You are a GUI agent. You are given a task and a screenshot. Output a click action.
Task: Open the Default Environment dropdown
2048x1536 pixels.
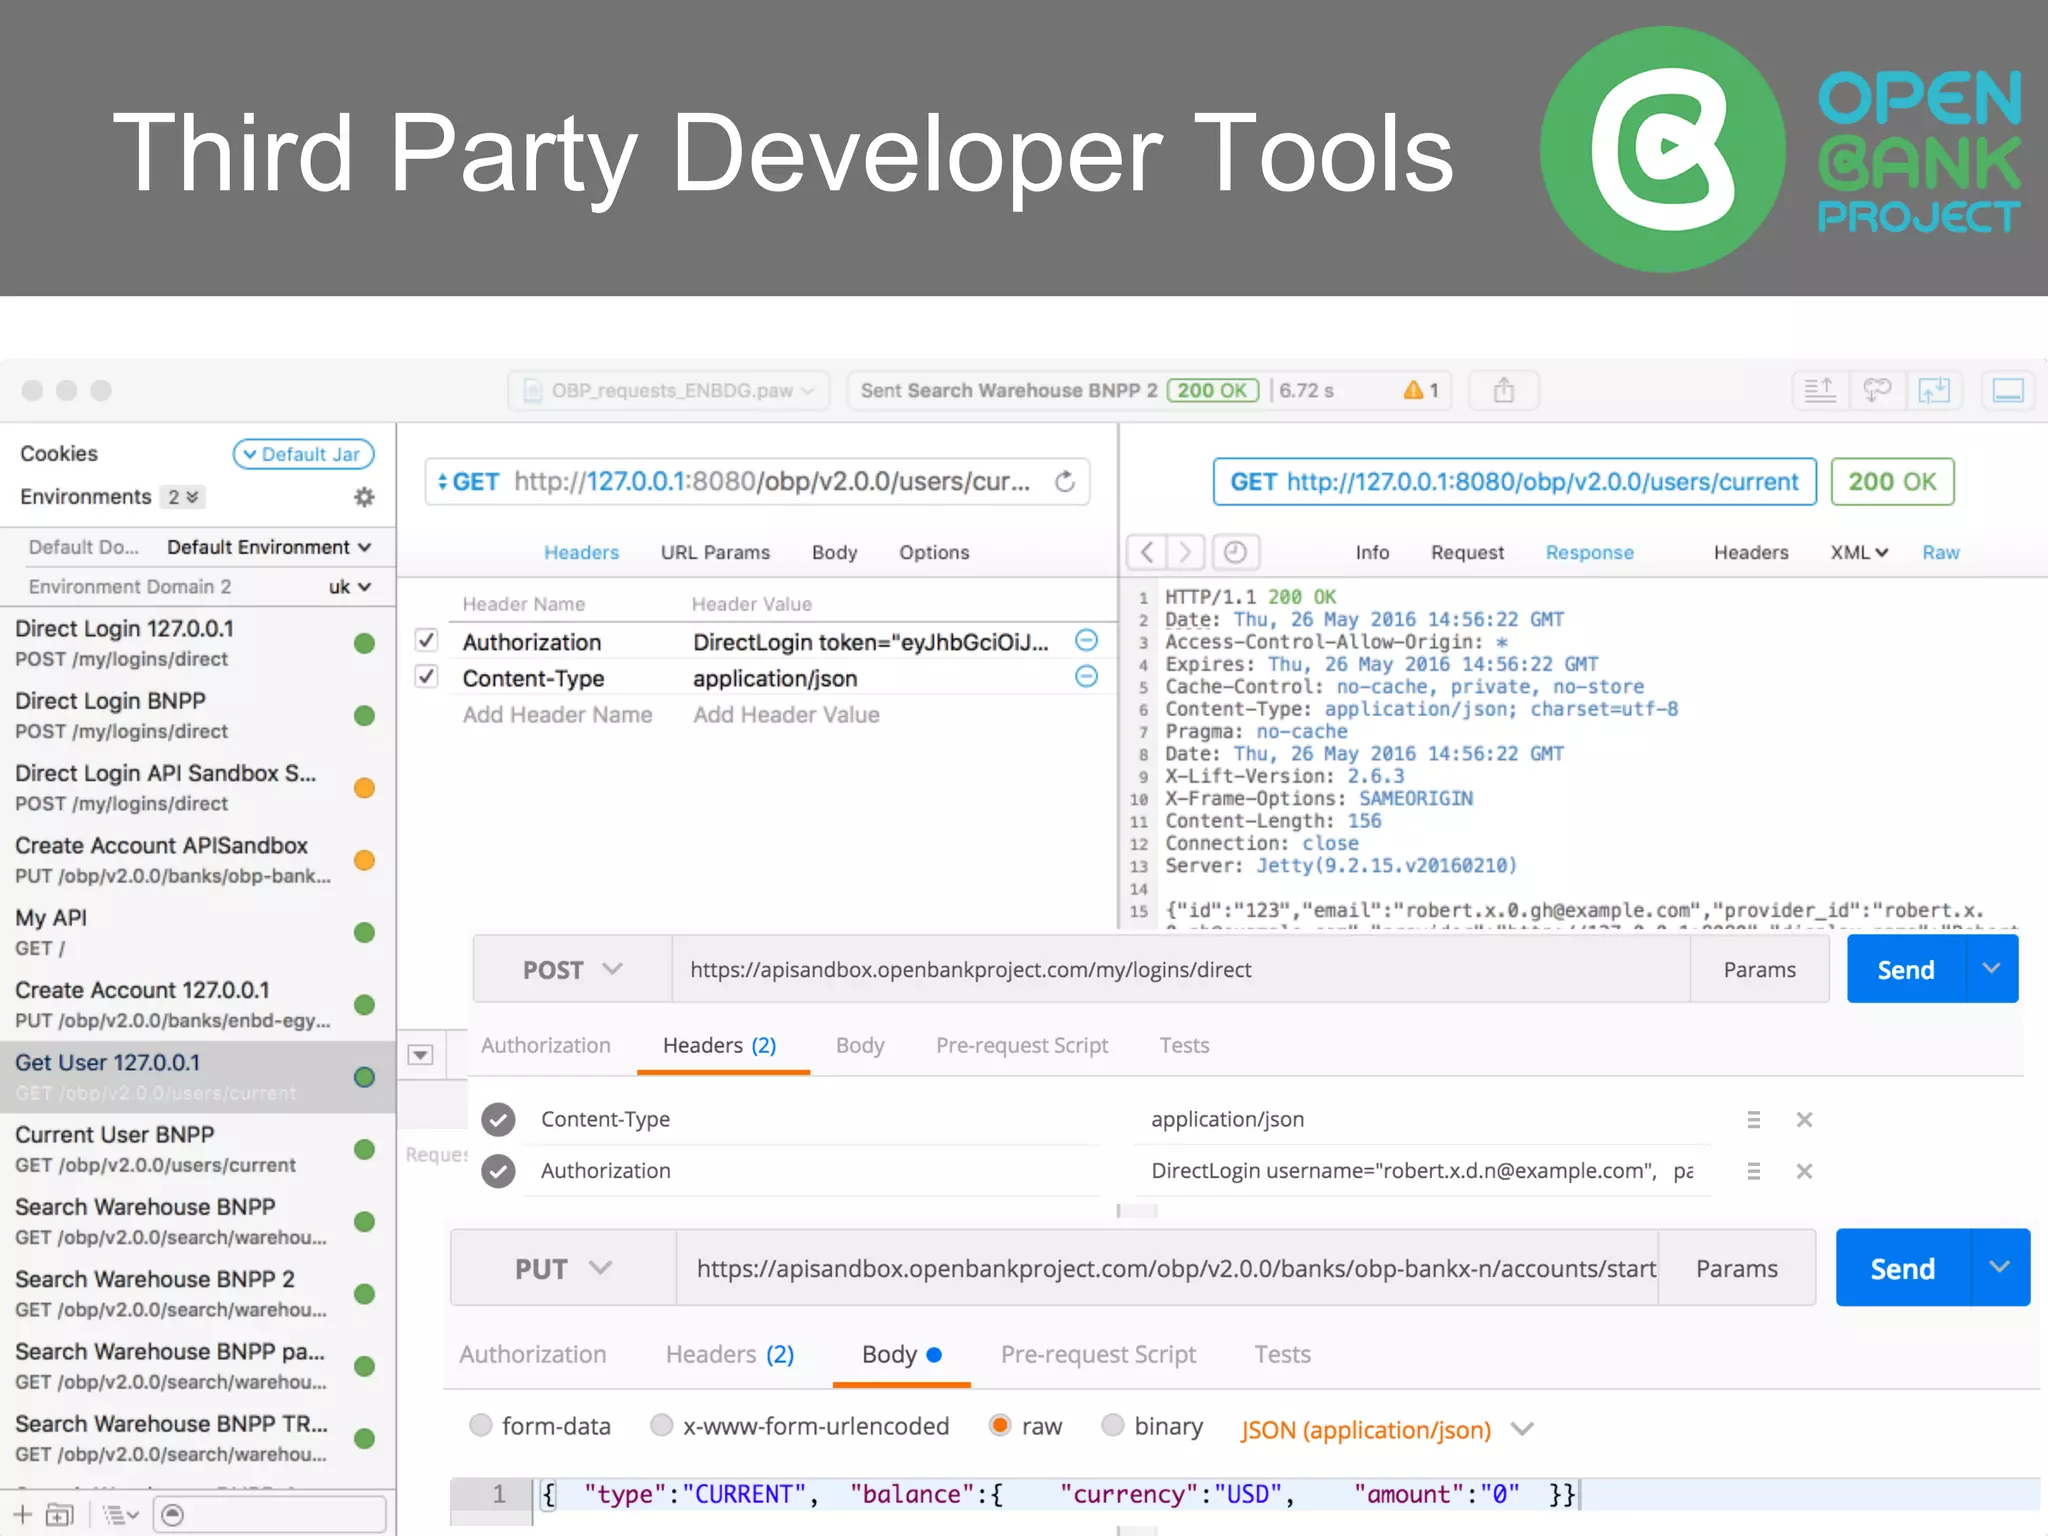pyautogui.click(x=269, y=547)
